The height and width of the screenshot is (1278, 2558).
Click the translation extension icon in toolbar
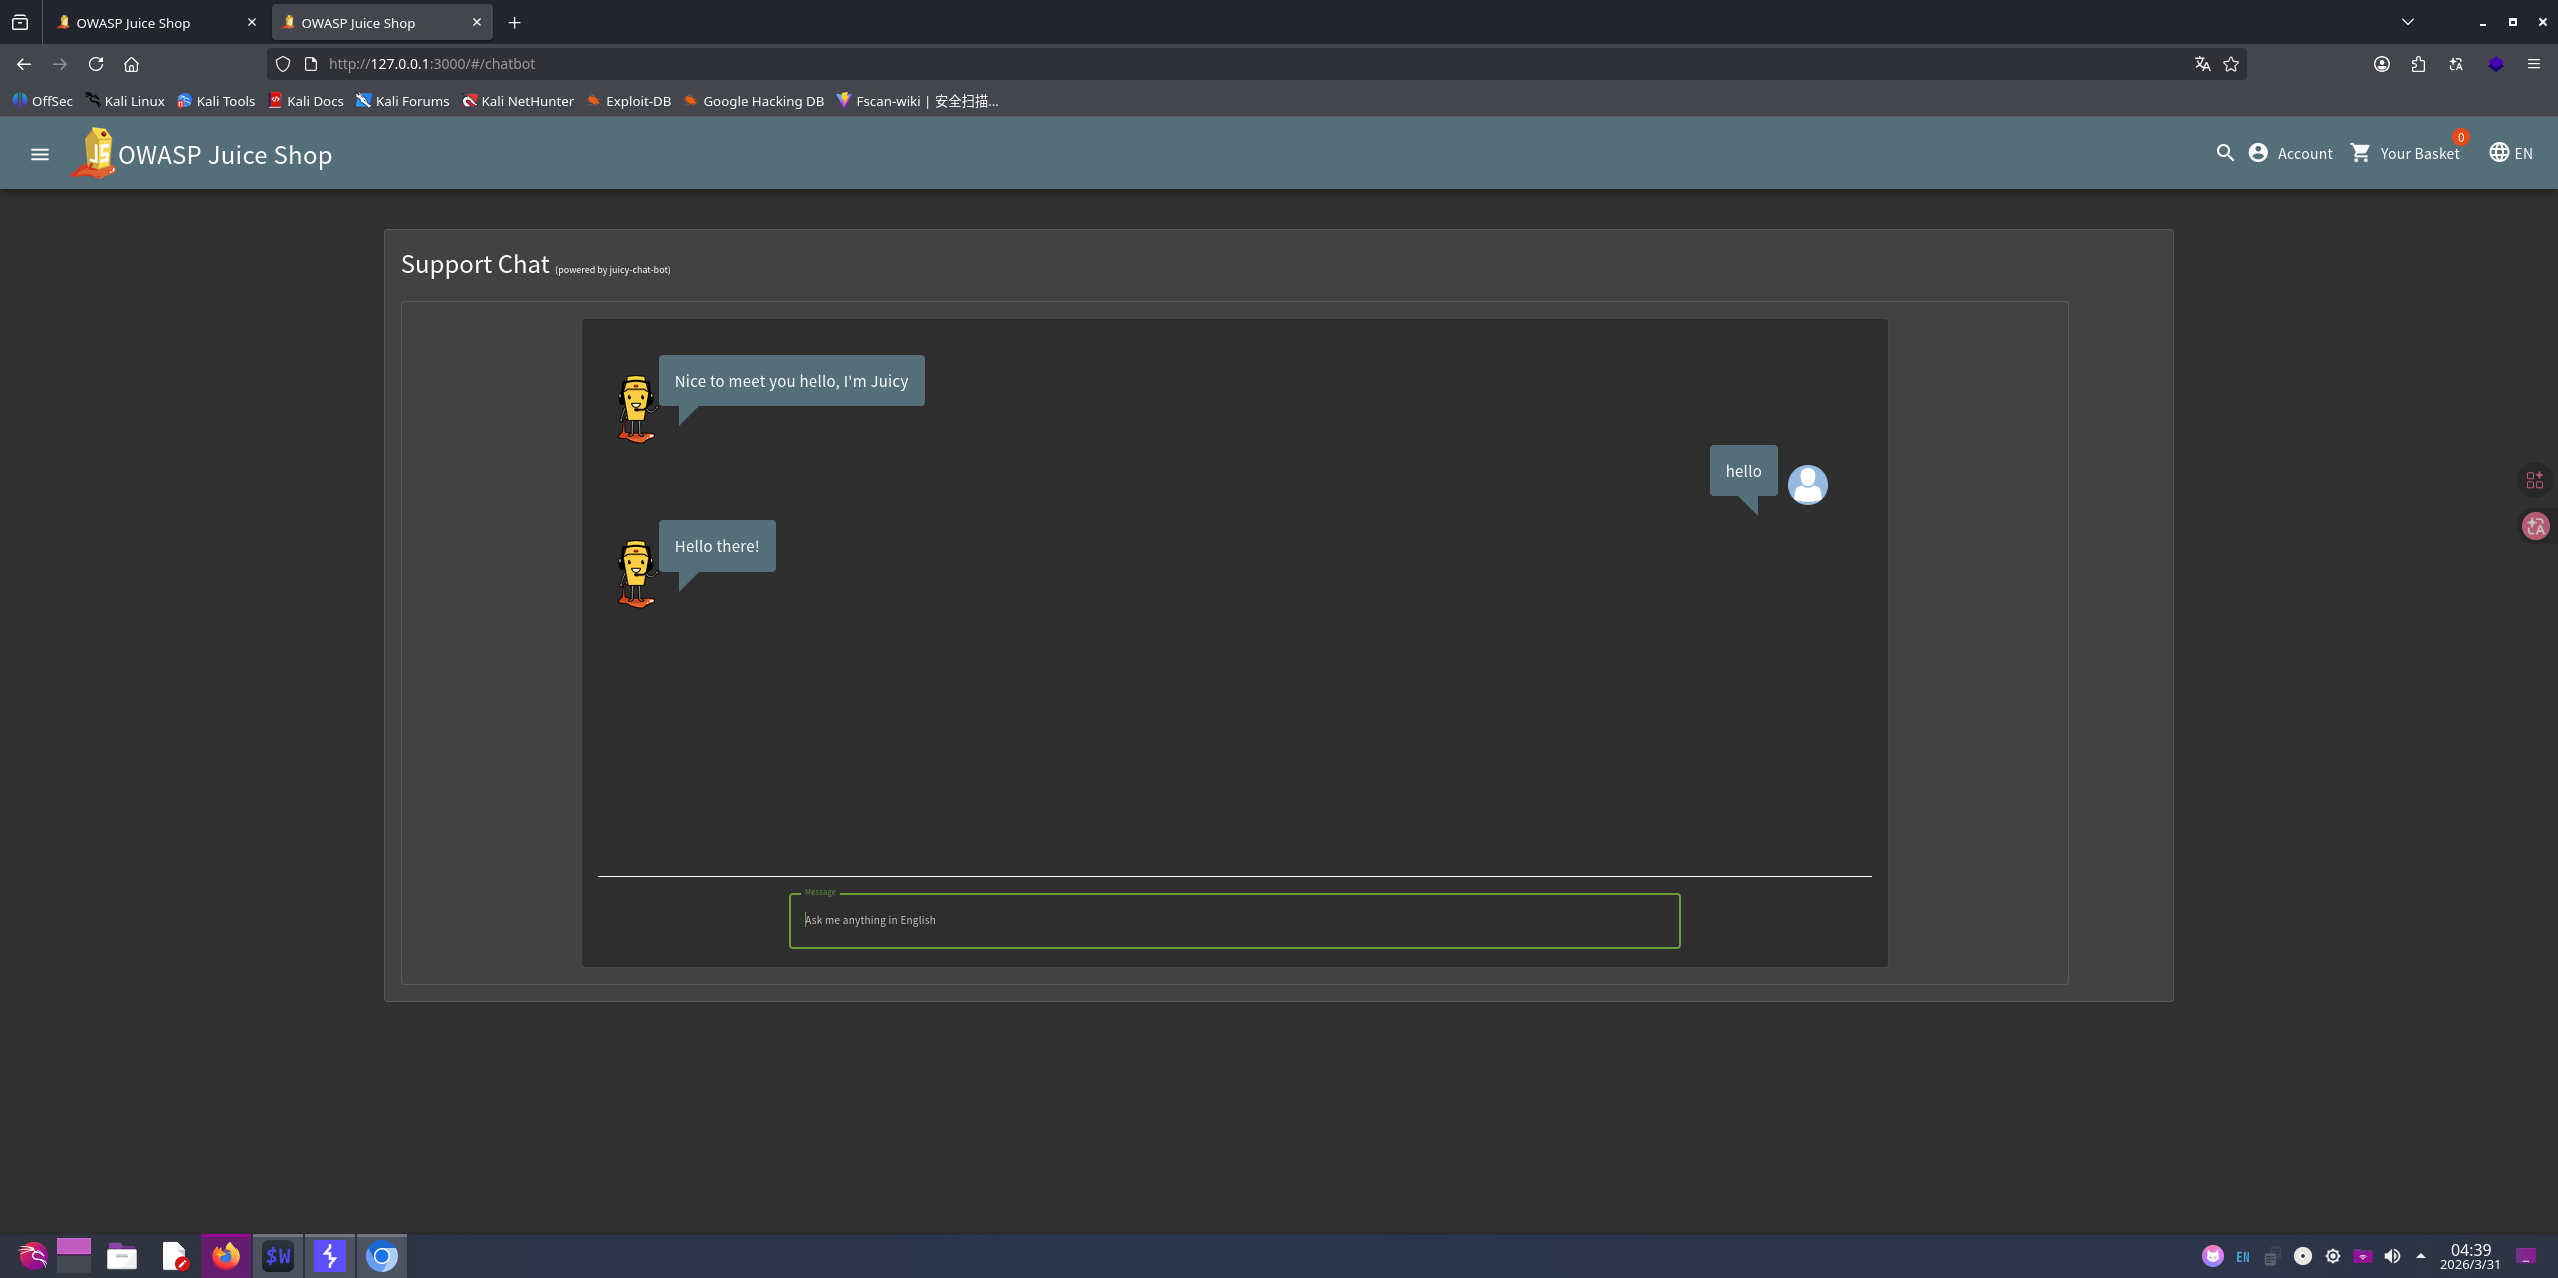pyautogui.click(x=2456, y=64)
